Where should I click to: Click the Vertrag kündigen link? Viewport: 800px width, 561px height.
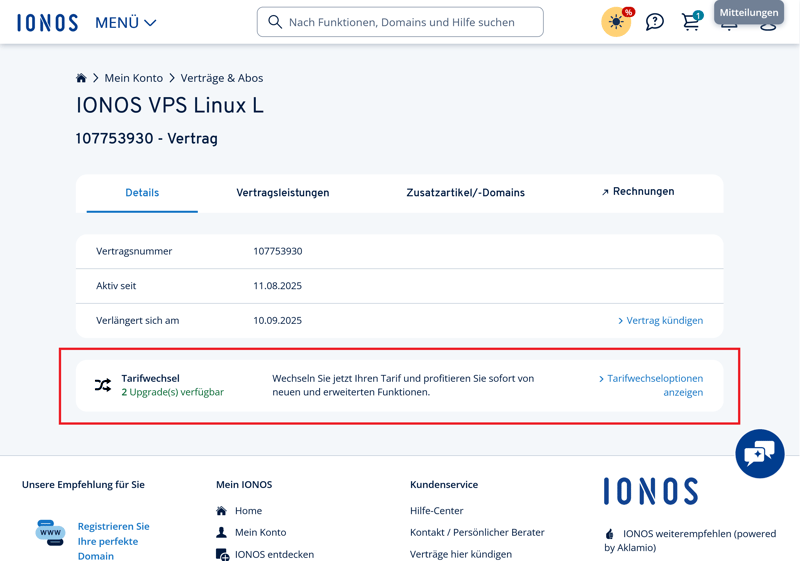coord(660,321)
